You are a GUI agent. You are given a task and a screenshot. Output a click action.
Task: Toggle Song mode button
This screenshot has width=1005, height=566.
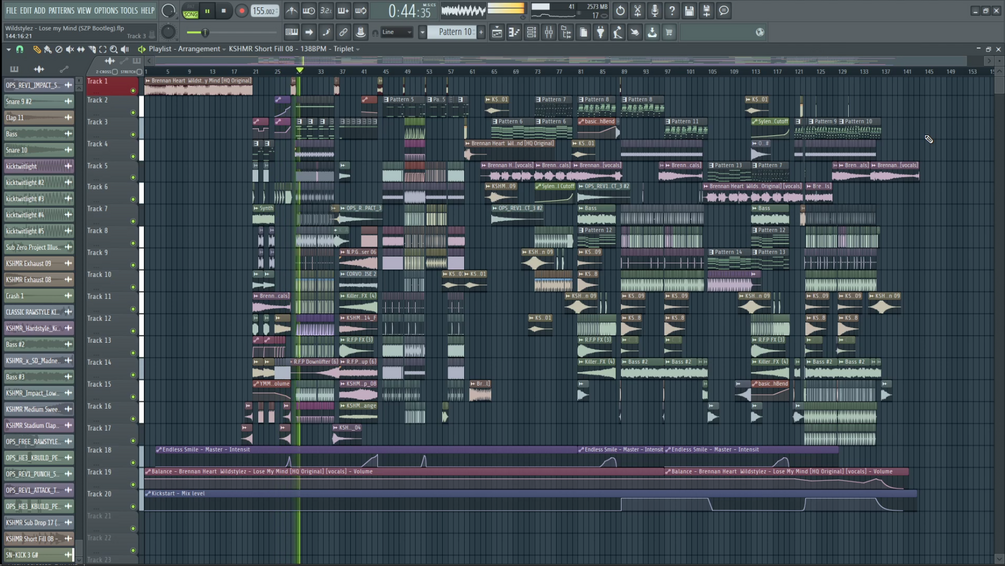coord(190,12)
